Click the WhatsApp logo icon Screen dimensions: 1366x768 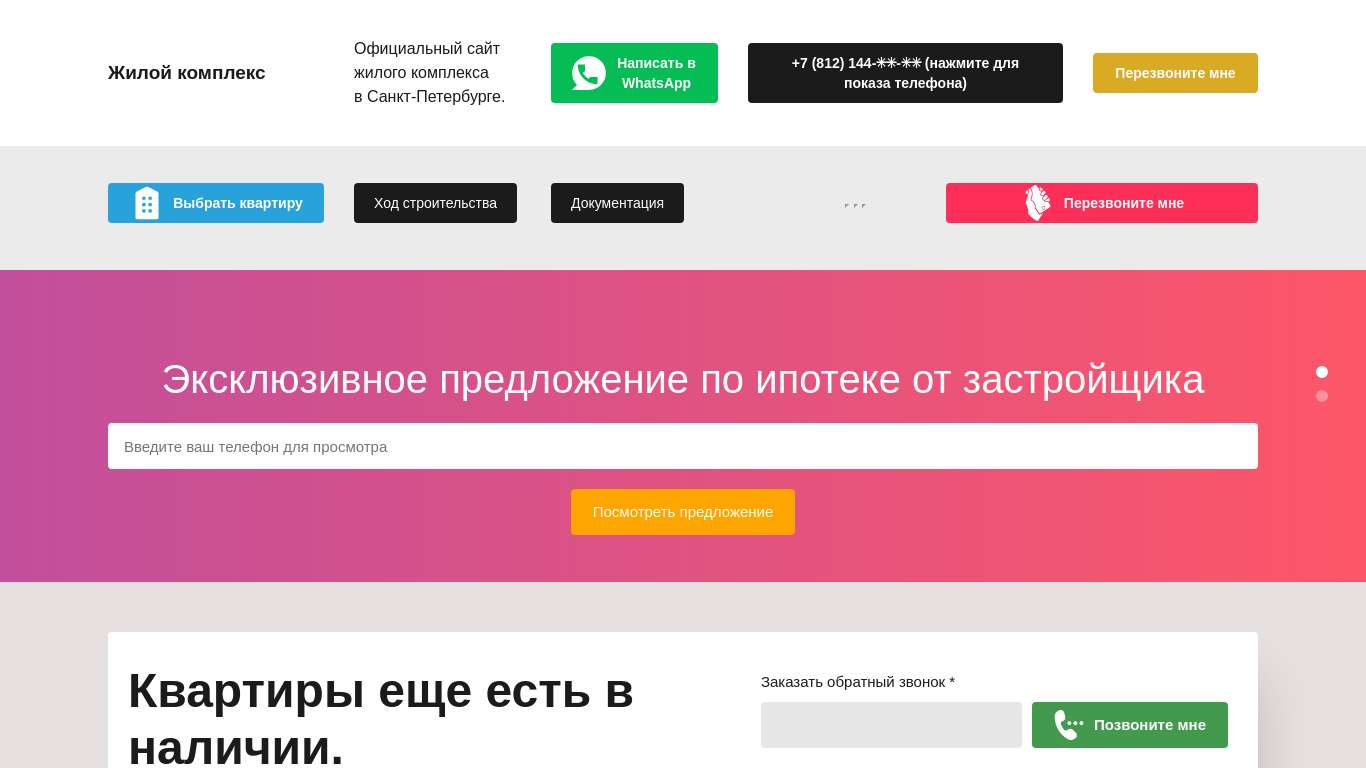(x=589, y=73)
